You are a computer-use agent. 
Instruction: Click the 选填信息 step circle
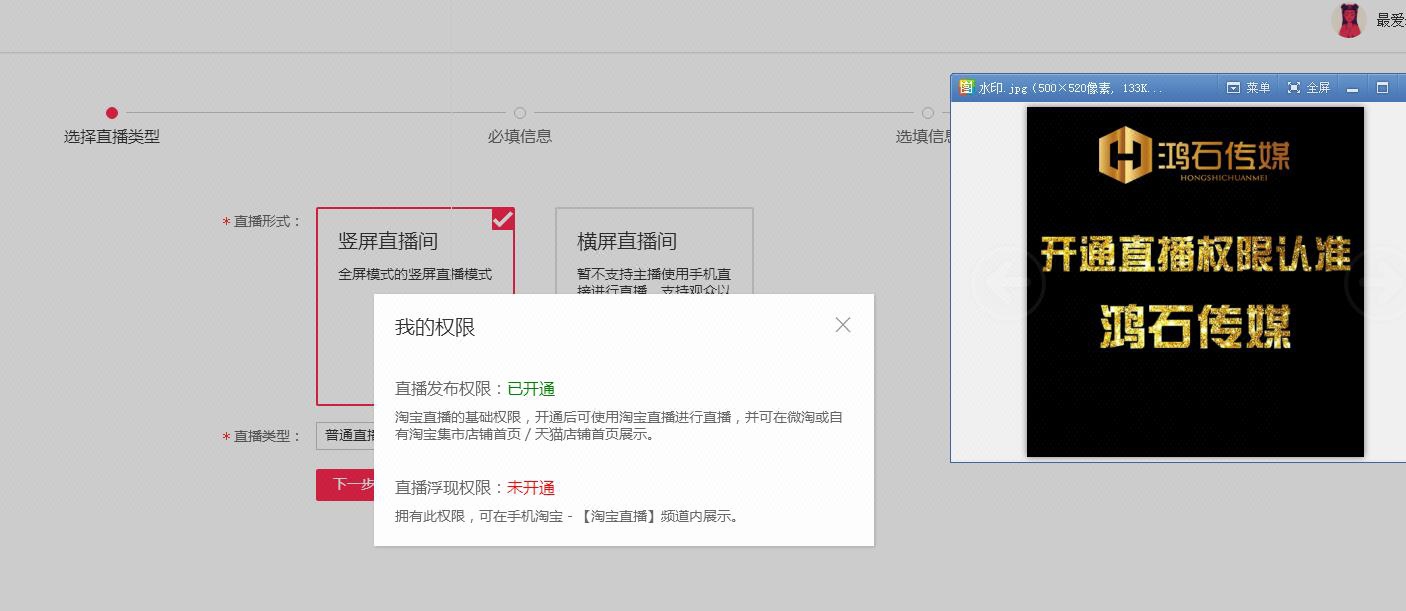928,113
